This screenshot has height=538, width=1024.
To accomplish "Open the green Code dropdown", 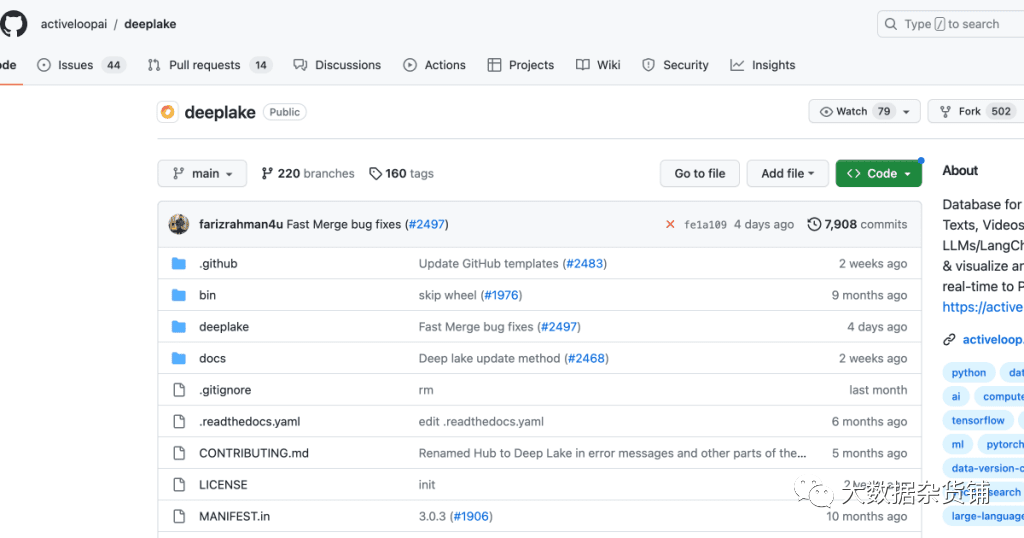I will coord(879,173).
